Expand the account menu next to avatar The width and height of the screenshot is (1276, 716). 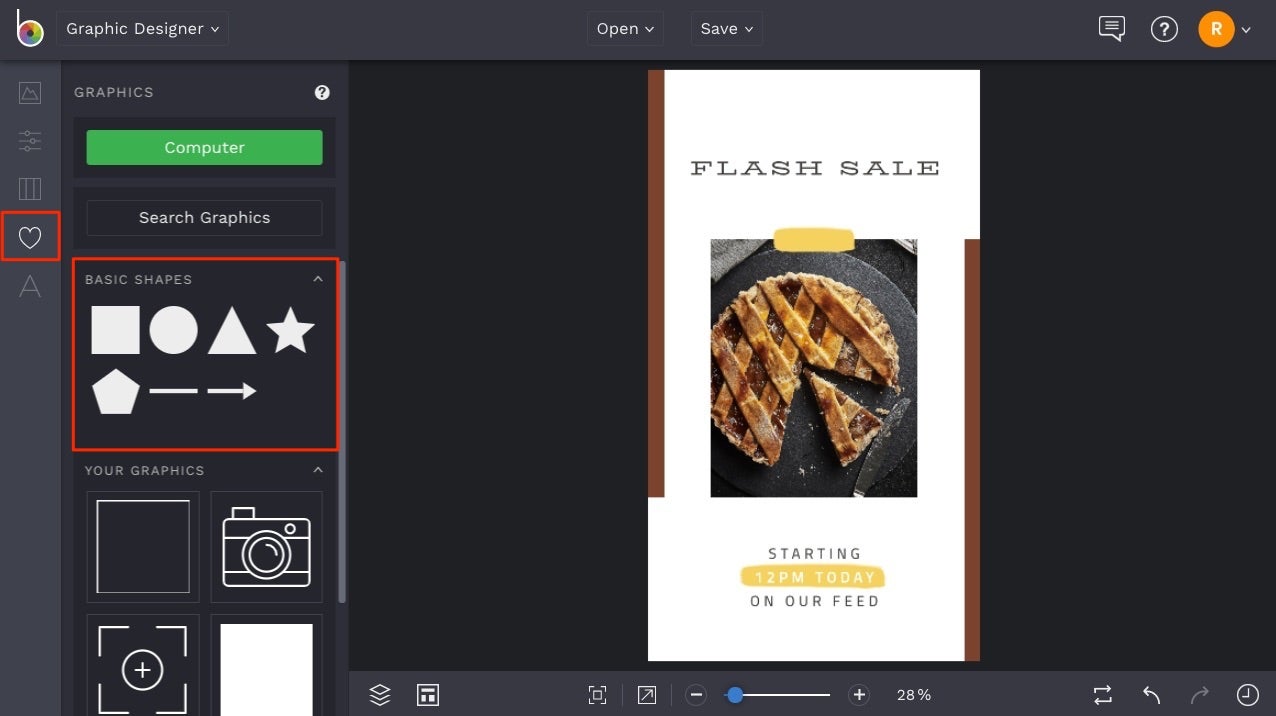point(1245,29)
